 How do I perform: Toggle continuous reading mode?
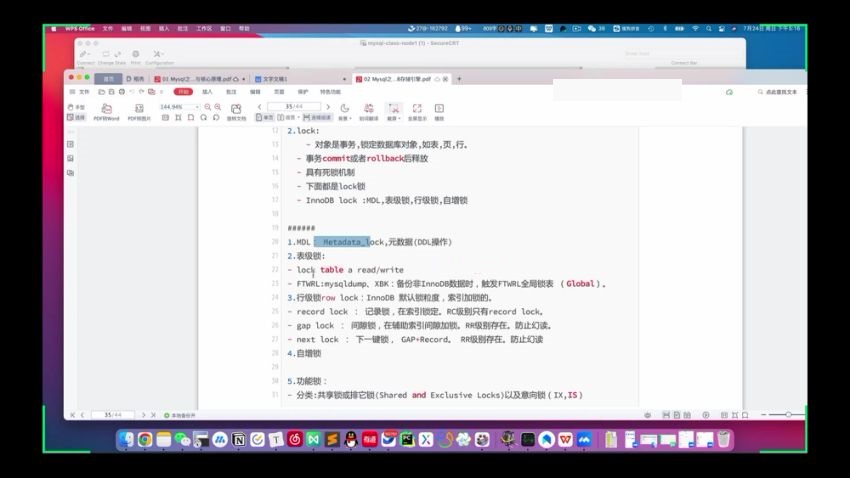[x=318, y=117]
